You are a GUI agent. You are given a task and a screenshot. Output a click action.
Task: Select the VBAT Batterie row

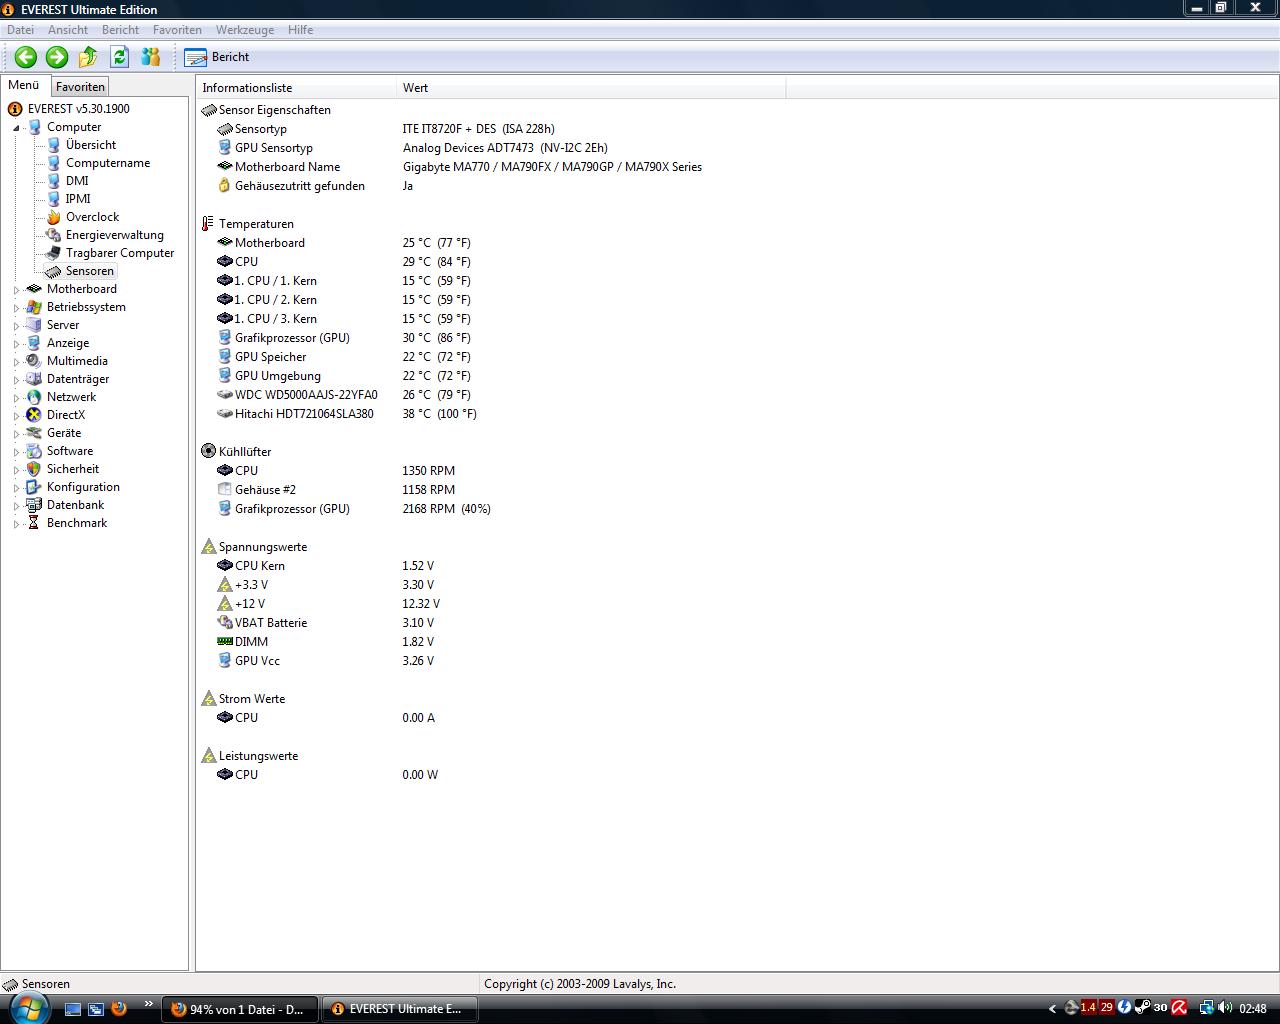coord(325,623)
